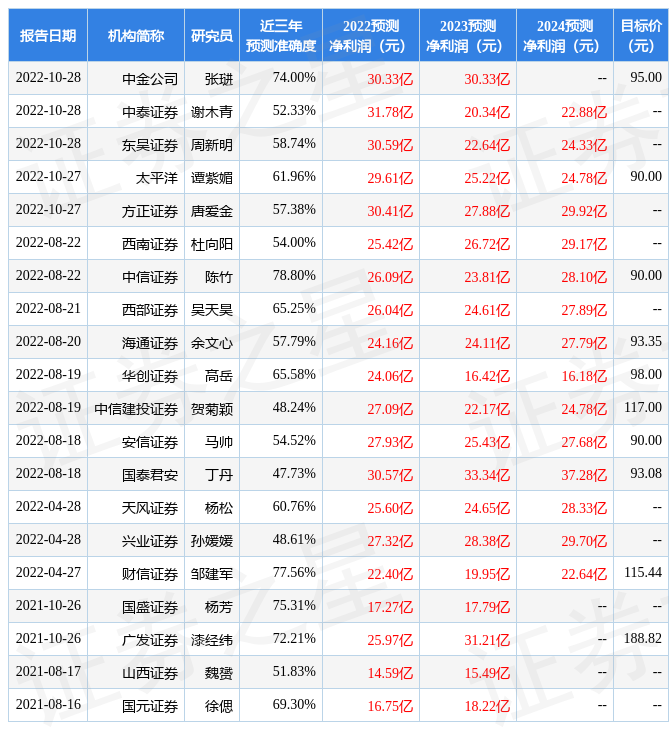
Task: Click the 目标价 column header
Action: pyautogui.click(x=641, y=35)
